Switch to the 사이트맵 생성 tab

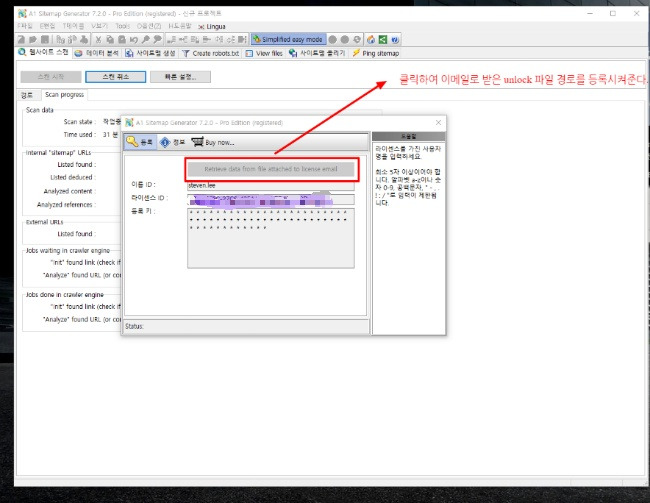point(150,53)
